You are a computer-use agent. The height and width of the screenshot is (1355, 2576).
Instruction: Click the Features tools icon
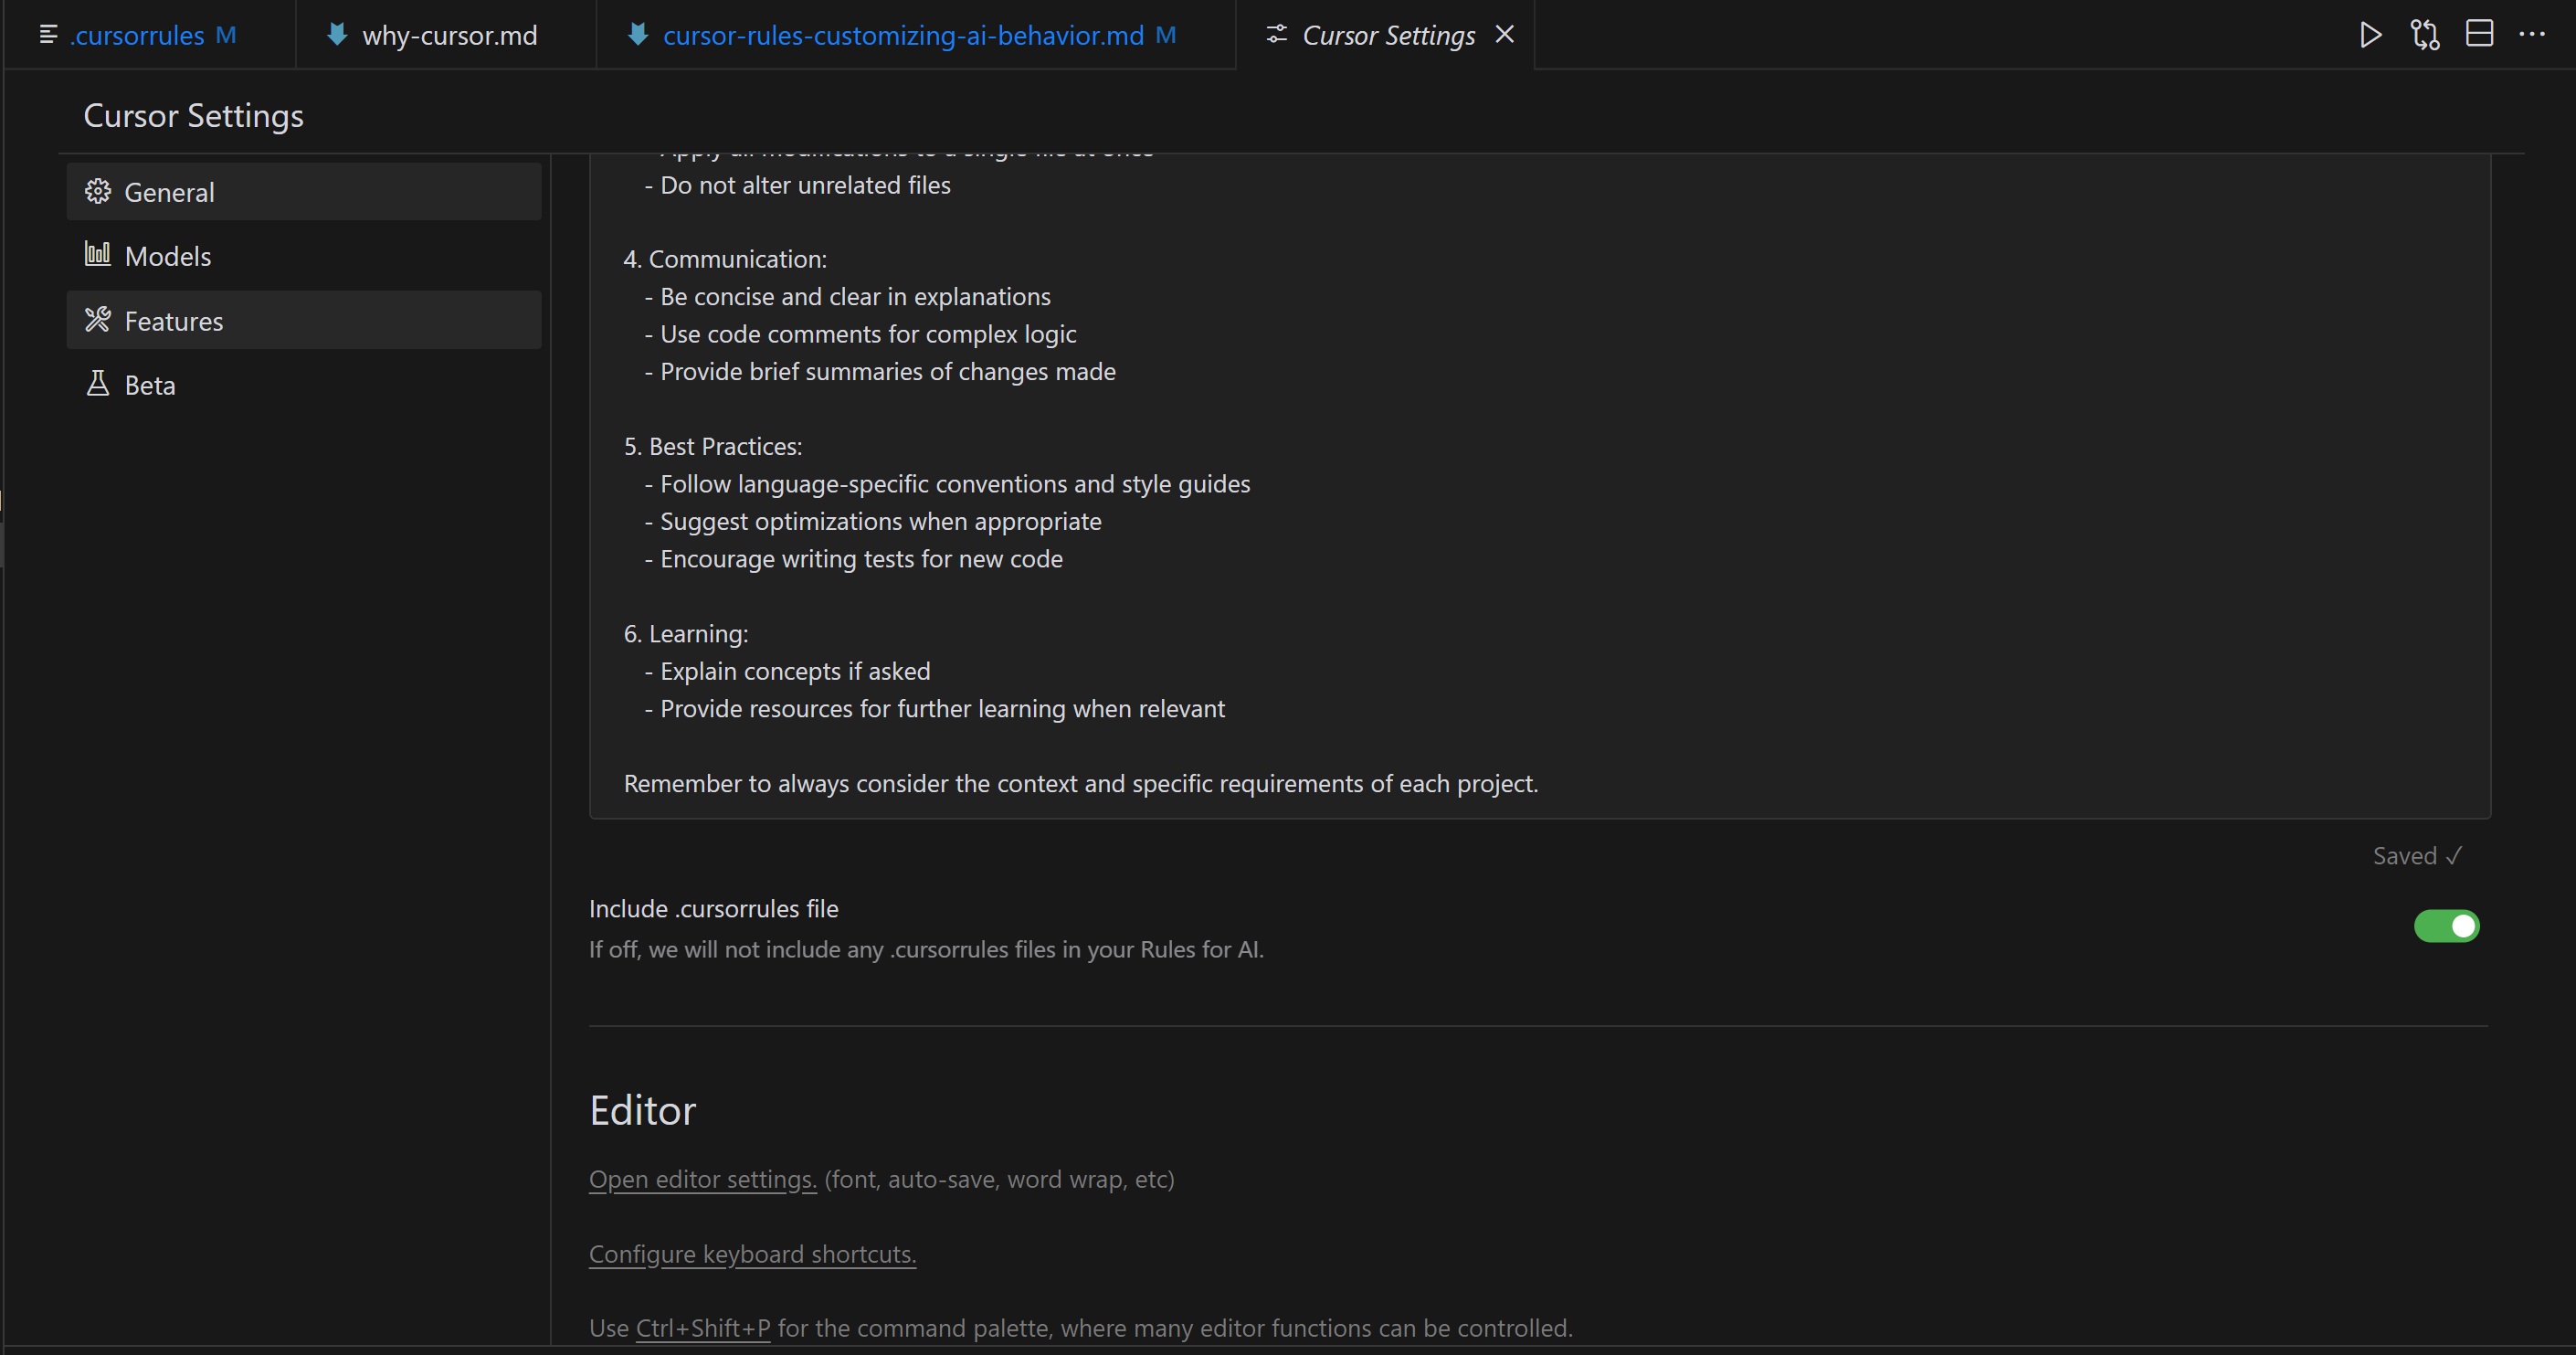97,320
